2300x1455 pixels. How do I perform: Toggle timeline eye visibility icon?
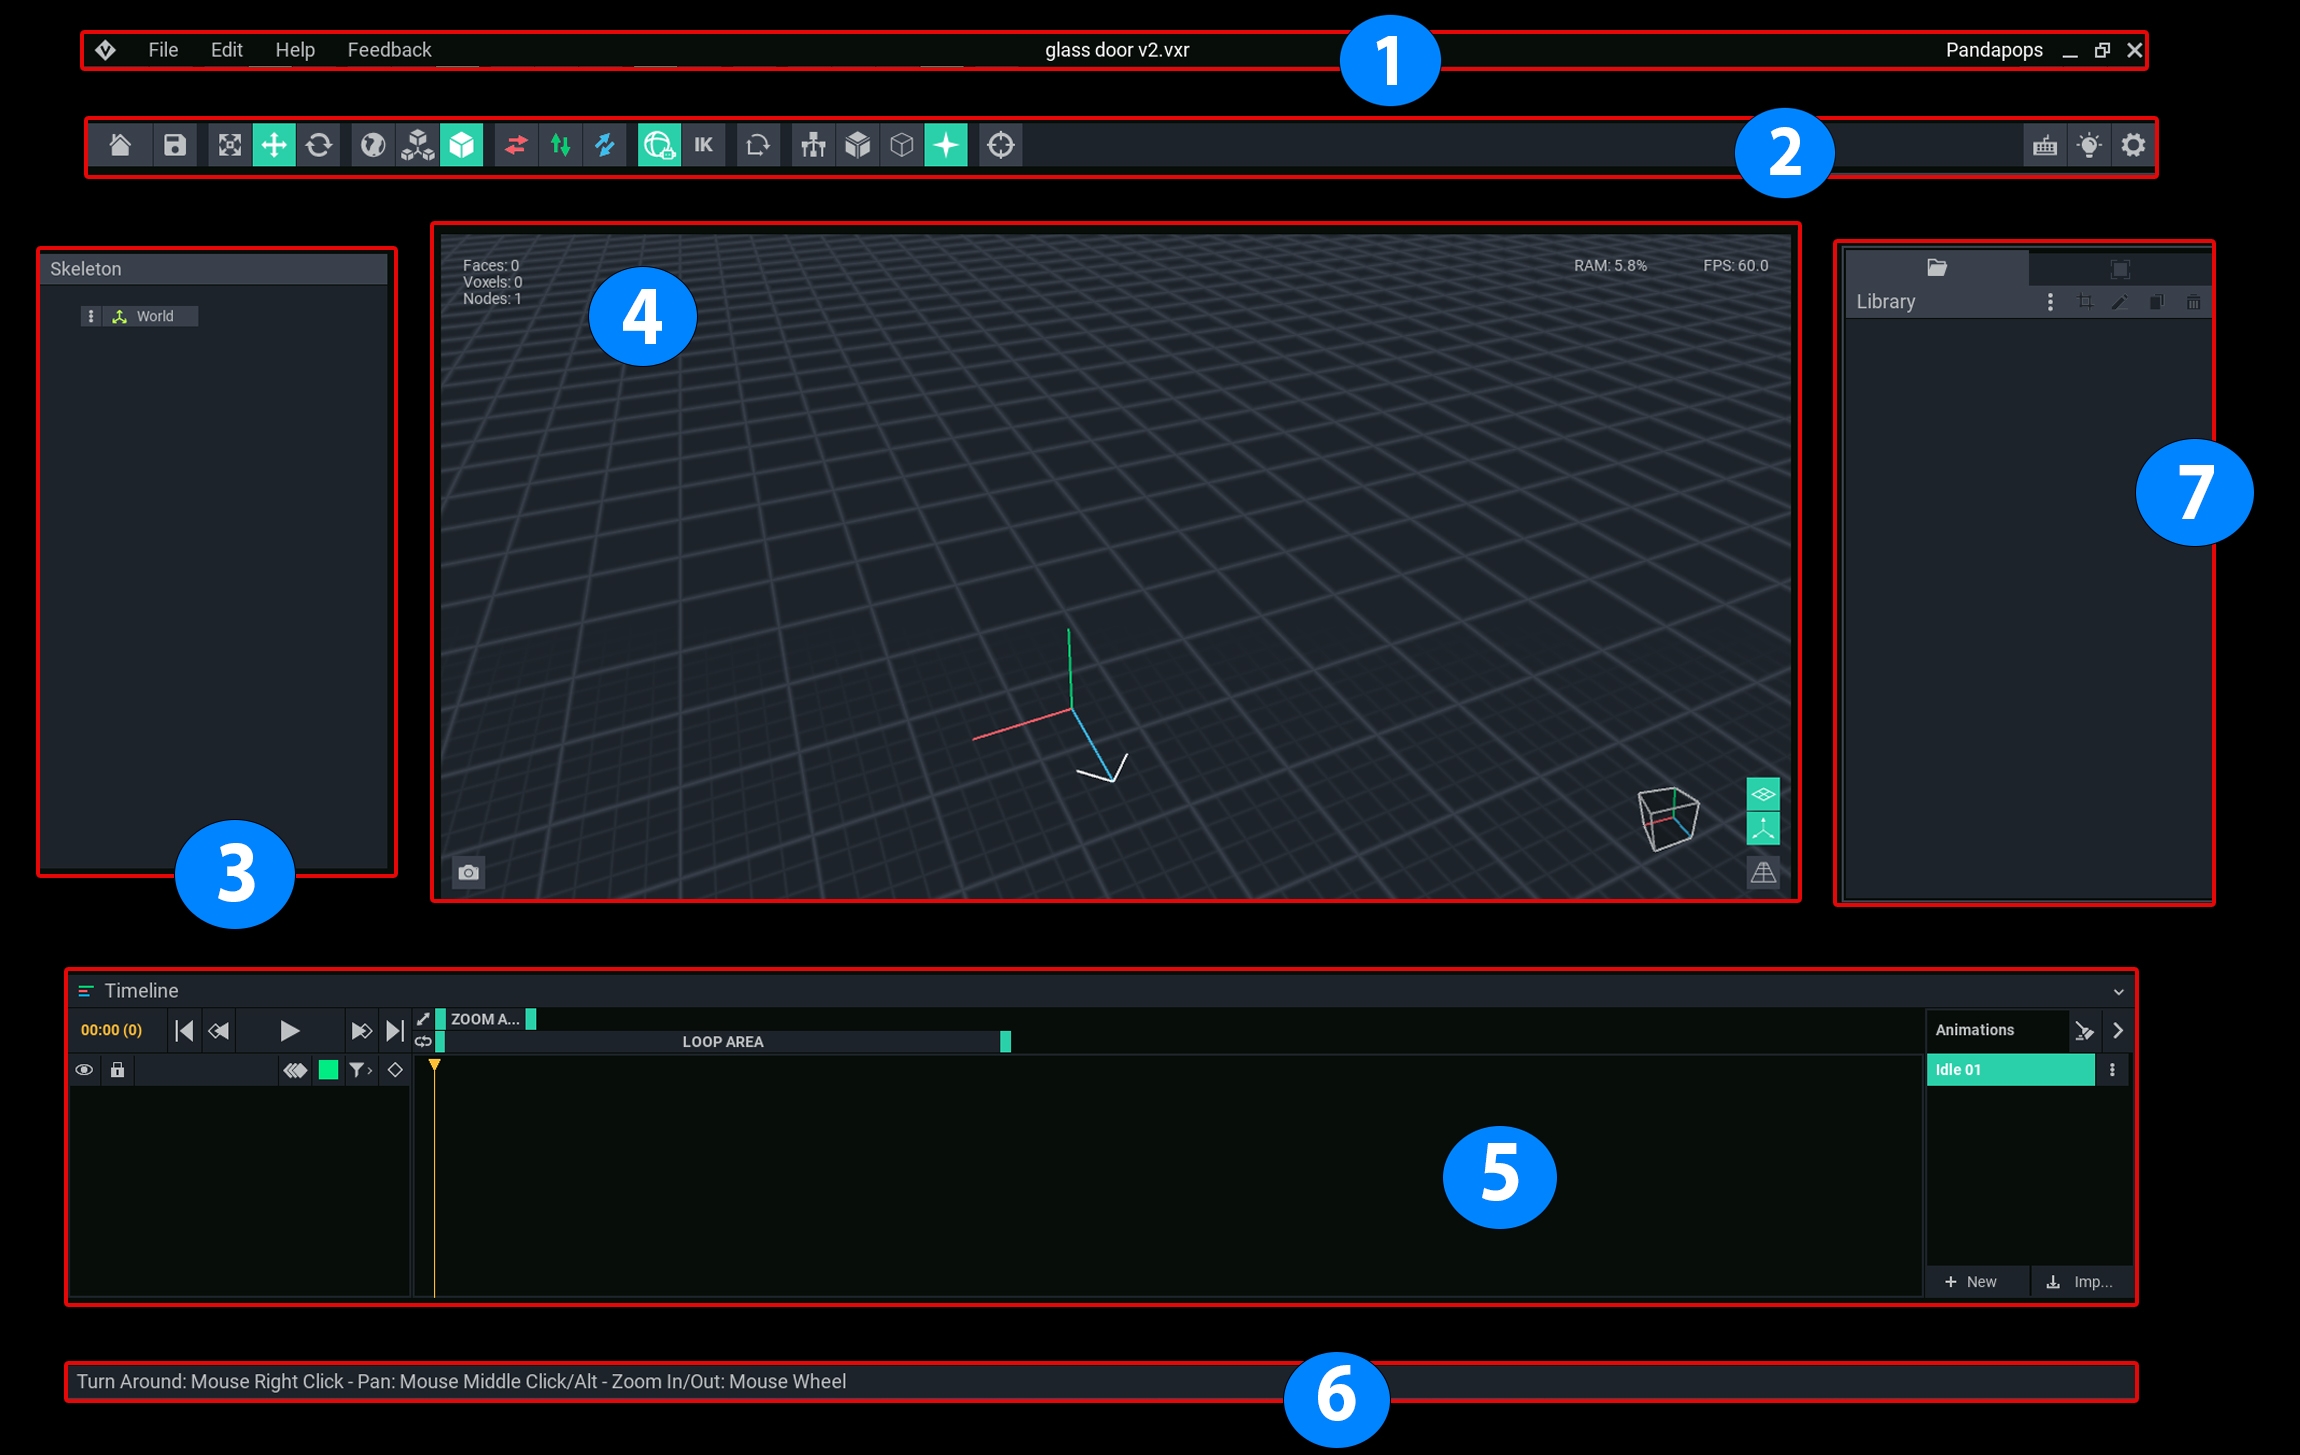click(85, 1070)
